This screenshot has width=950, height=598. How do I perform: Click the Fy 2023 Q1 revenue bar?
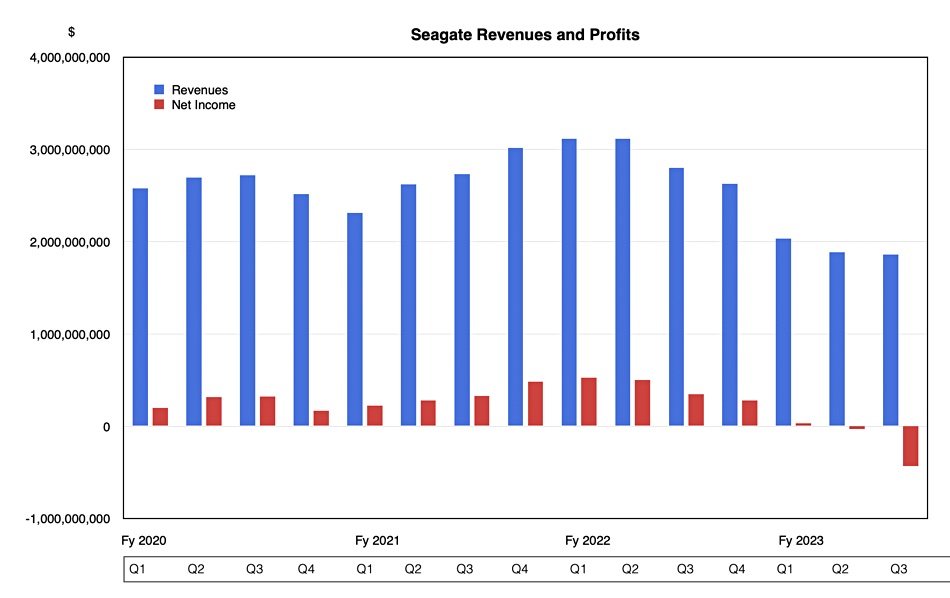point(783,333)
